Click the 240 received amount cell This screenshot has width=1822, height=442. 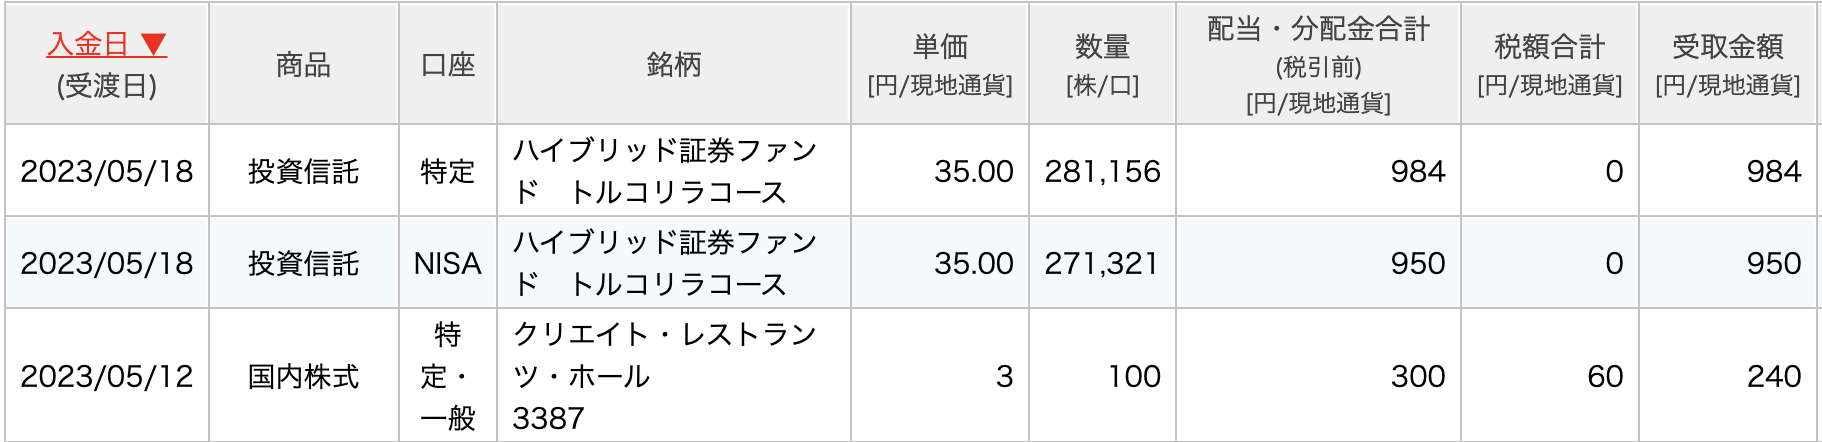(1773, 376)
